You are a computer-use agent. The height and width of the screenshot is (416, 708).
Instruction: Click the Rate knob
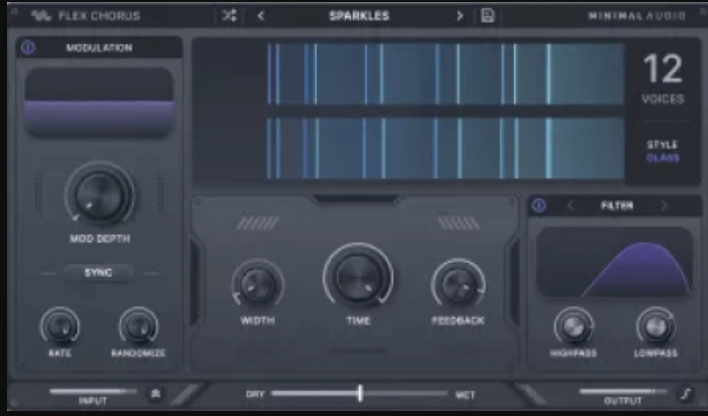click(60, 325)
